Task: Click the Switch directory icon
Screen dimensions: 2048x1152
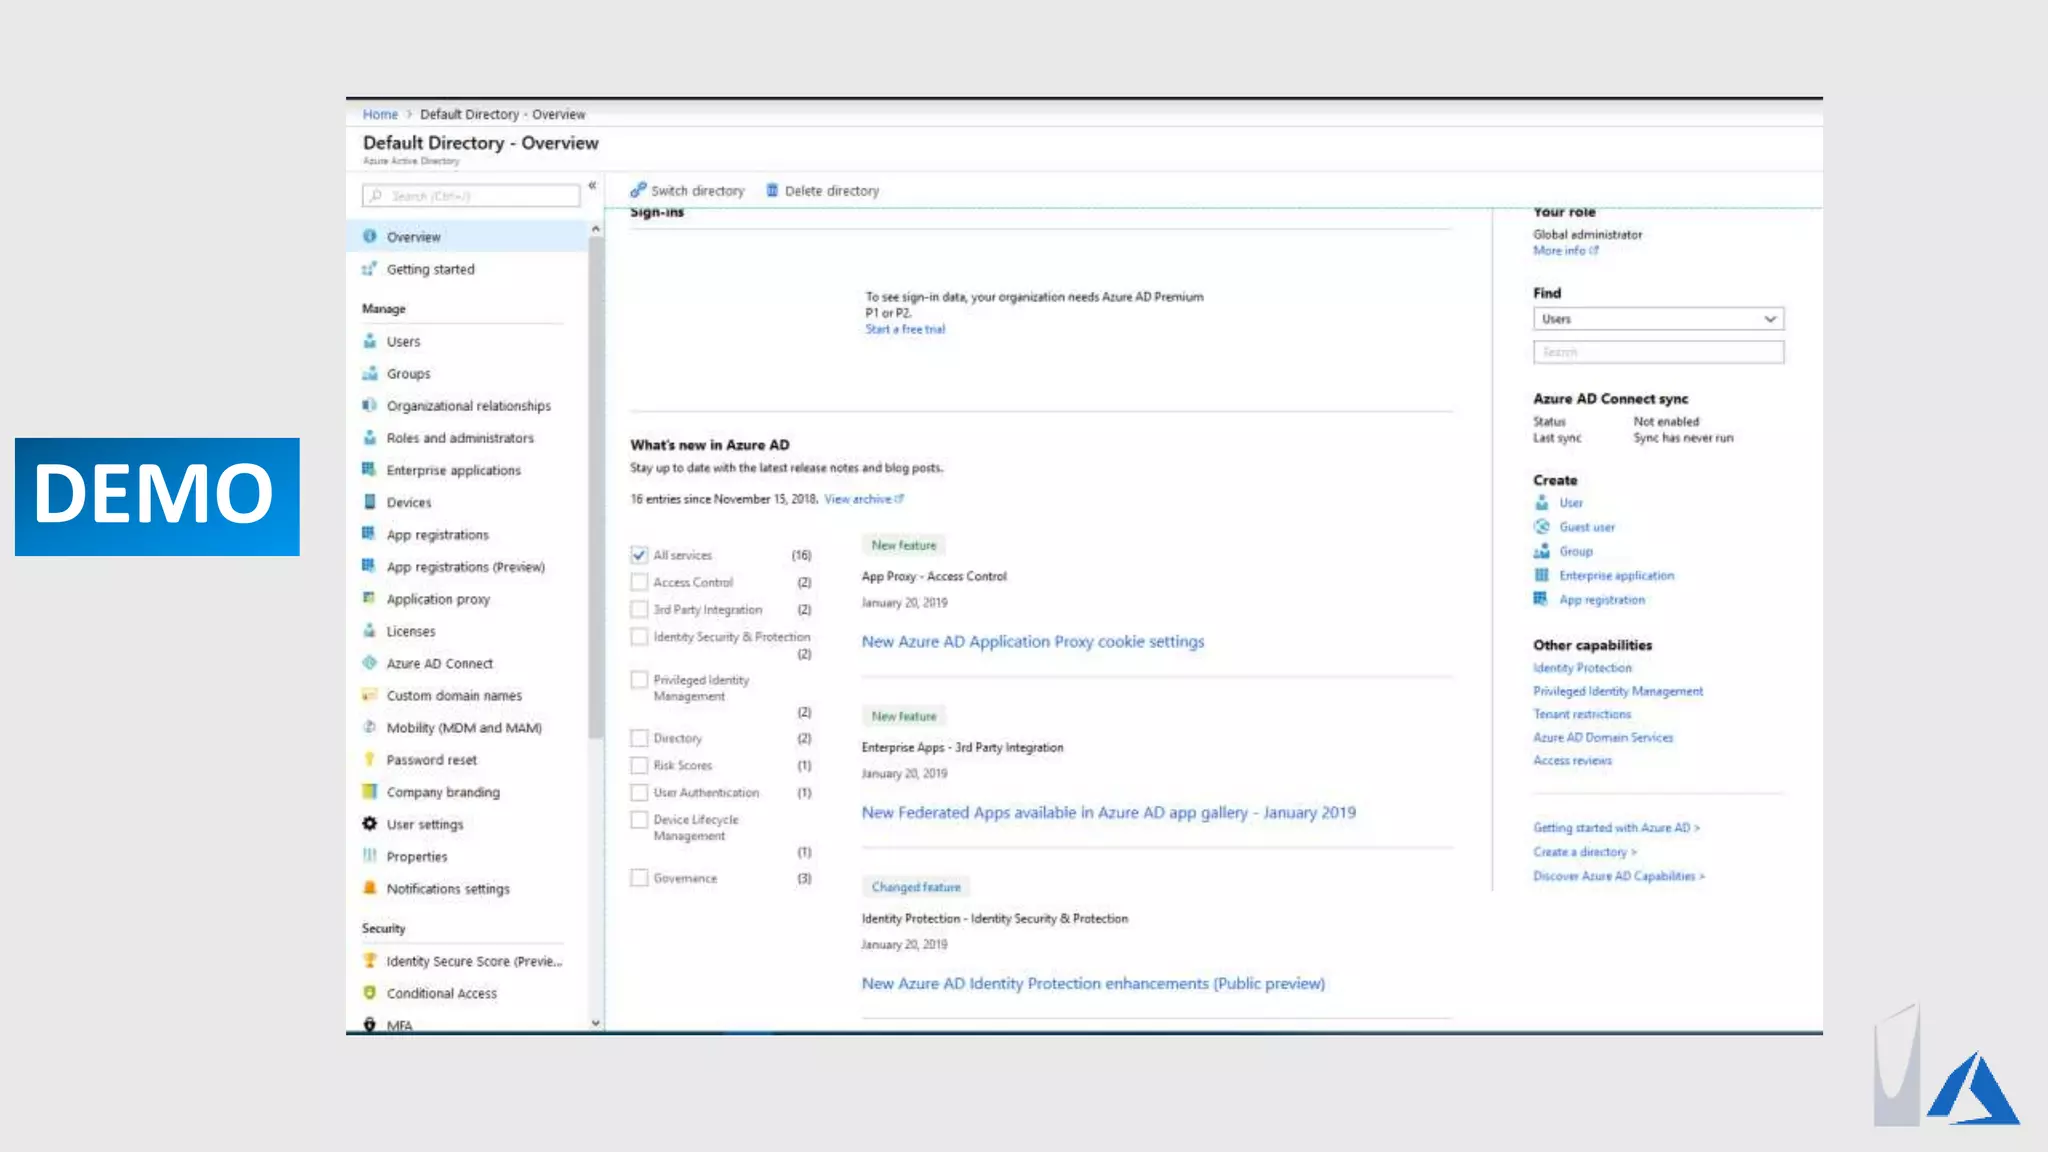Action: click(x=637, y=190)
